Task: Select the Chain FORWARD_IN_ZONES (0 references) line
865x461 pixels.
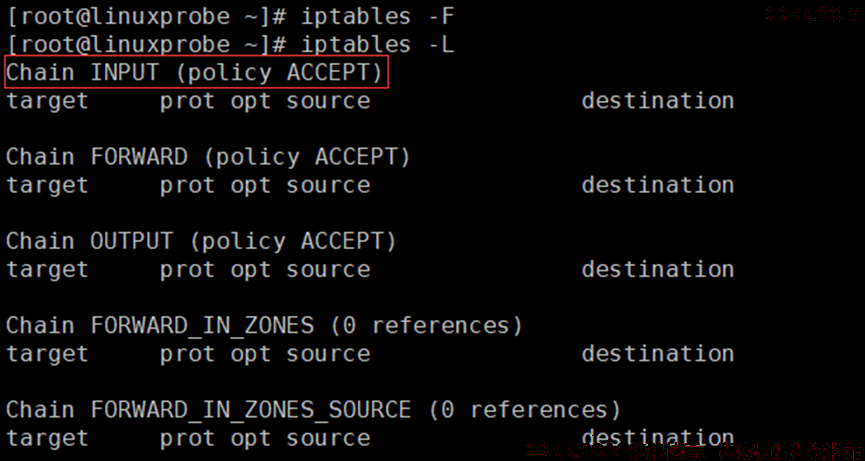Action: pyautogui.click(x=264, y=326)
